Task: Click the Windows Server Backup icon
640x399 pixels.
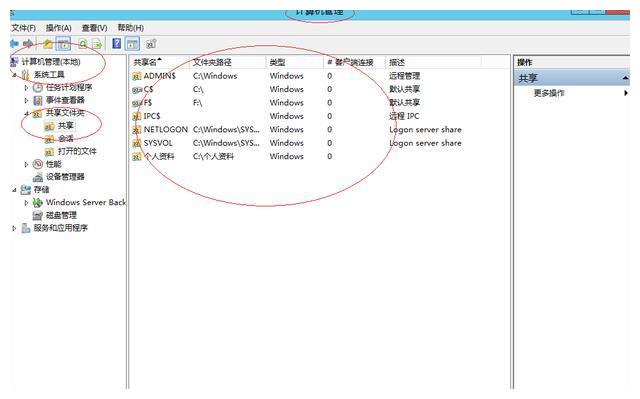Action: pyautogui.click(x=38, y=202)
